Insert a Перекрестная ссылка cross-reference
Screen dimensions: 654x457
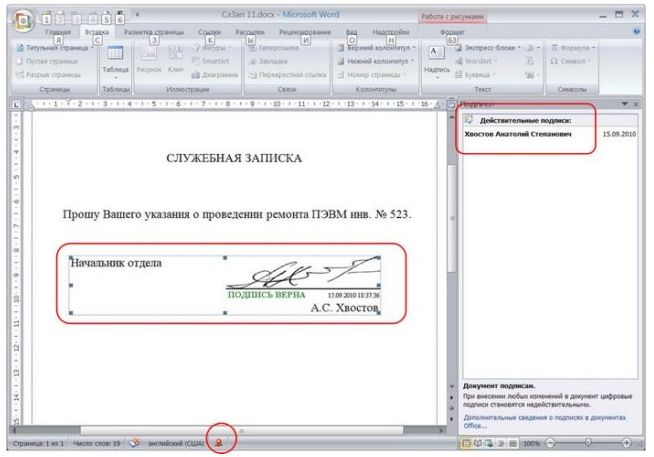[287, 75]
